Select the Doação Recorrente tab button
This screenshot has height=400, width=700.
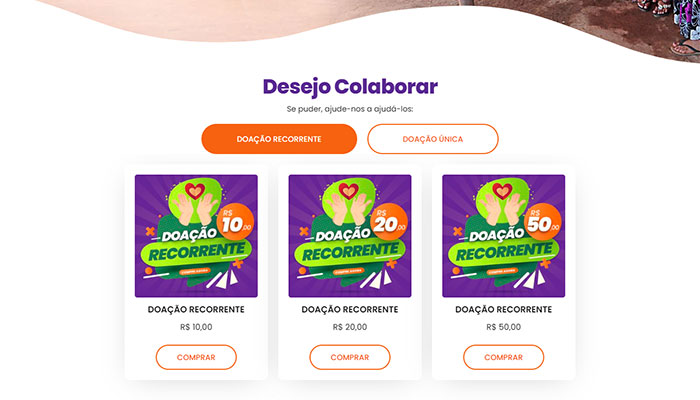point(279,139)
